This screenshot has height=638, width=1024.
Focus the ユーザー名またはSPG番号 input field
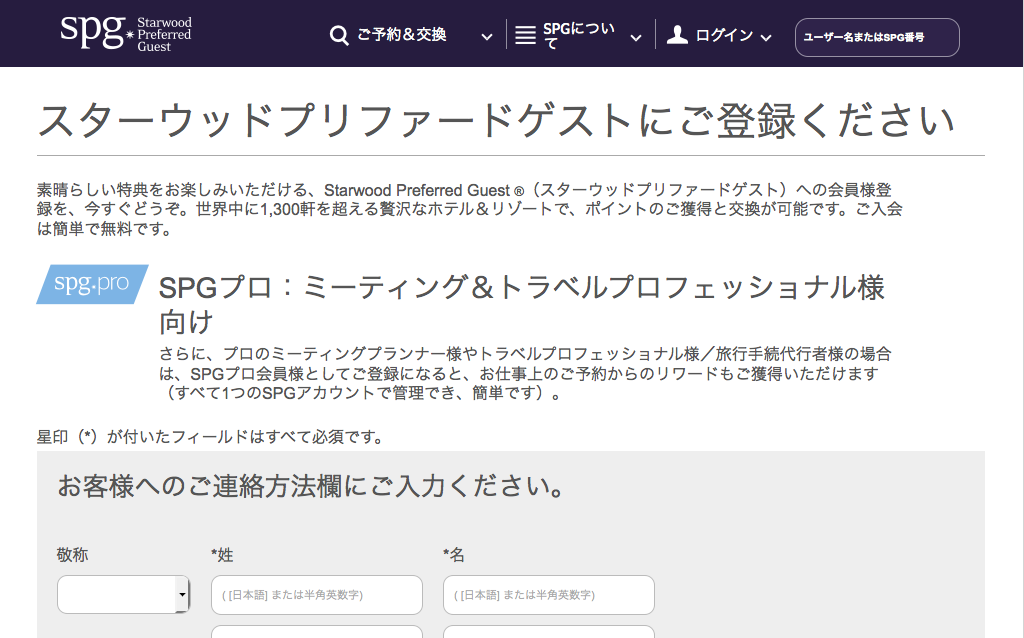(x=877, y=37)
